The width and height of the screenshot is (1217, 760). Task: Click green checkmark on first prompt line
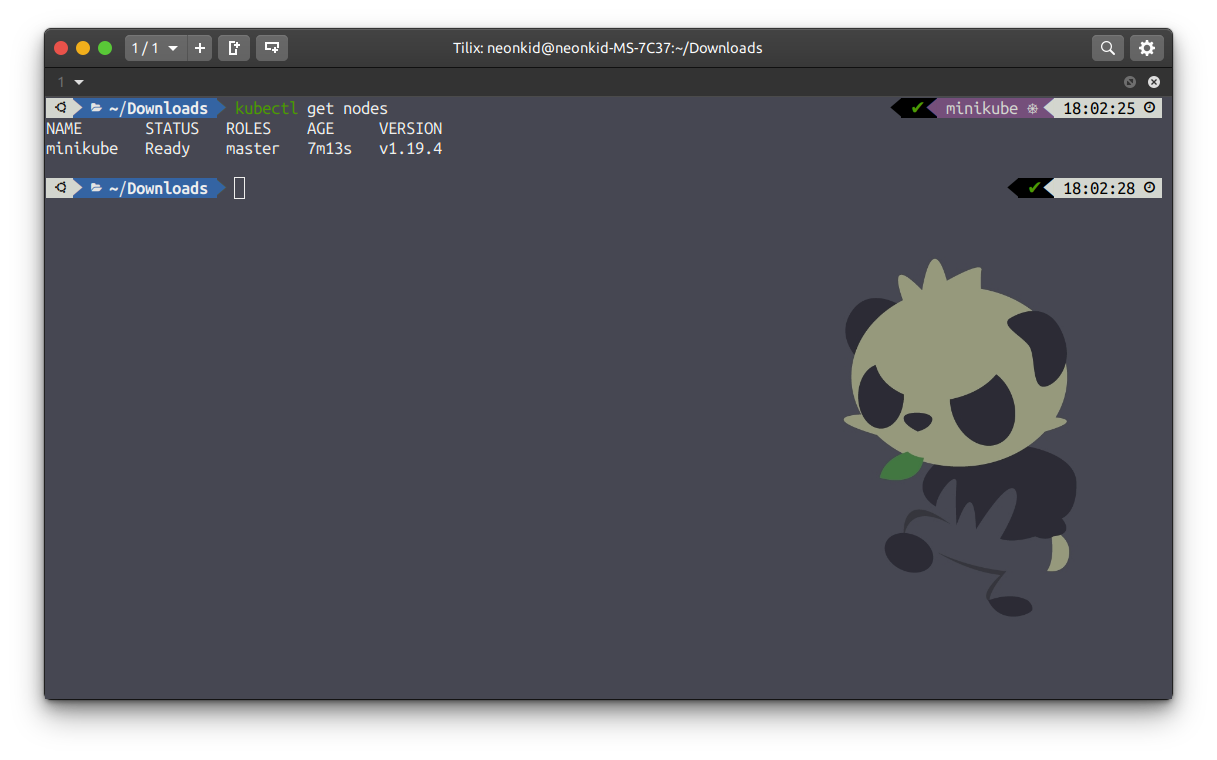click(918, 107)
